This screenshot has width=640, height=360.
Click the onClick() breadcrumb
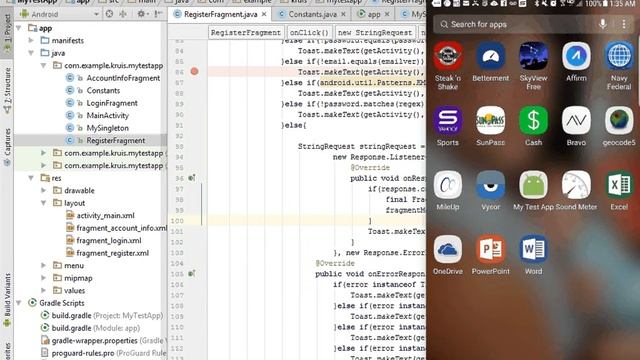click(309, 32)
